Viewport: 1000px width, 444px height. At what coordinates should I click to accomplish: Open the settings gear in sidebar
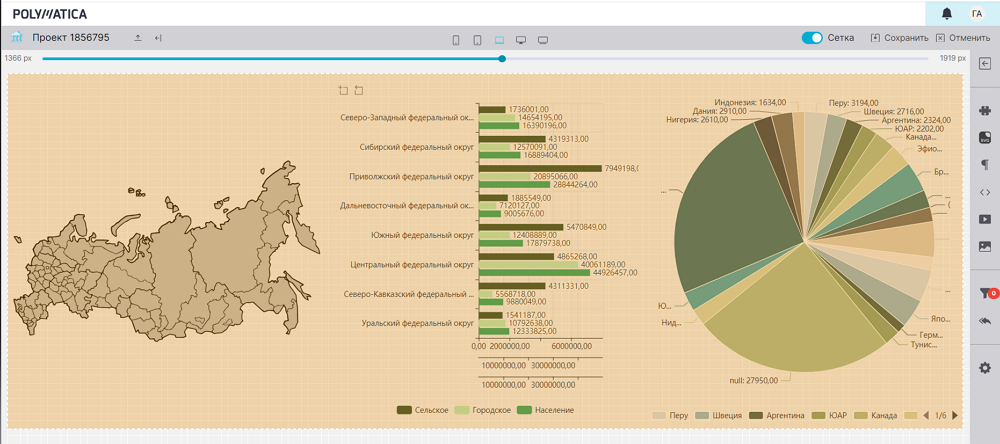tap(984, 368)
